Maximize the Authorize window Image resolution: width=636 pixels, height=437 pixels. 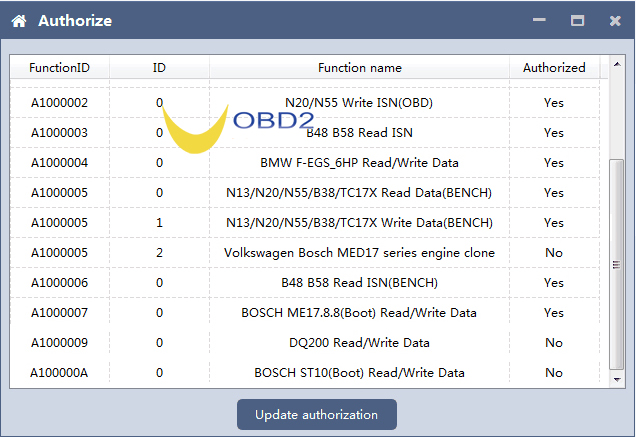[x=577, y=21]
